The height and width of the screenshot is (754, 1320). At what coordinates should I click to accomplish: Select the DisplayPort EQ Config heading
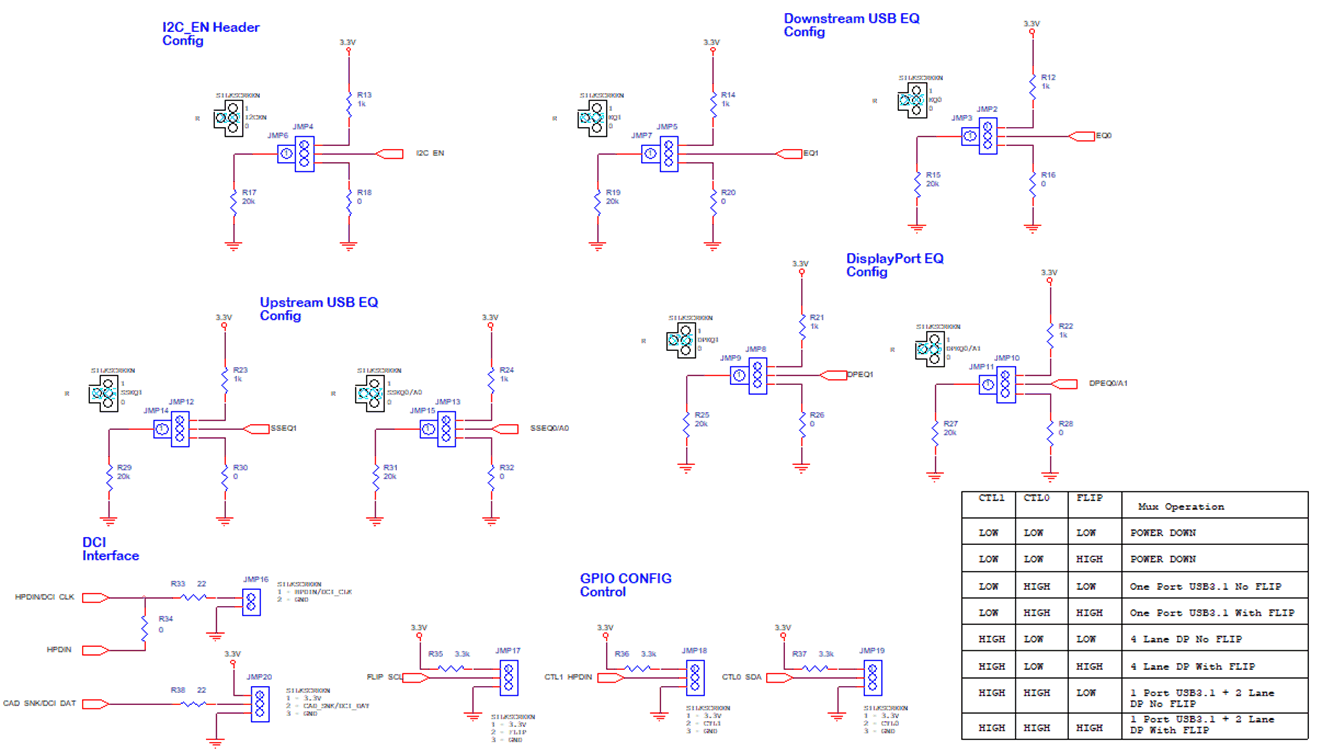point(894,265)
